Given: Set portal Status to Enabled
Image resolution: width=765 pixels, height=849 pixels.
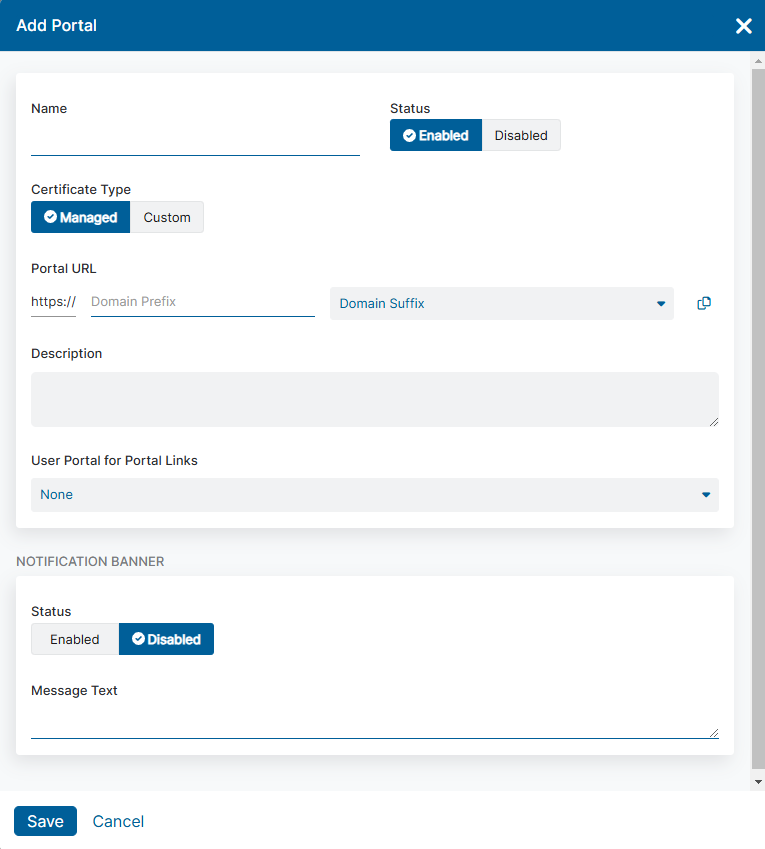Looking at the screenshot, I should point(436,136).
